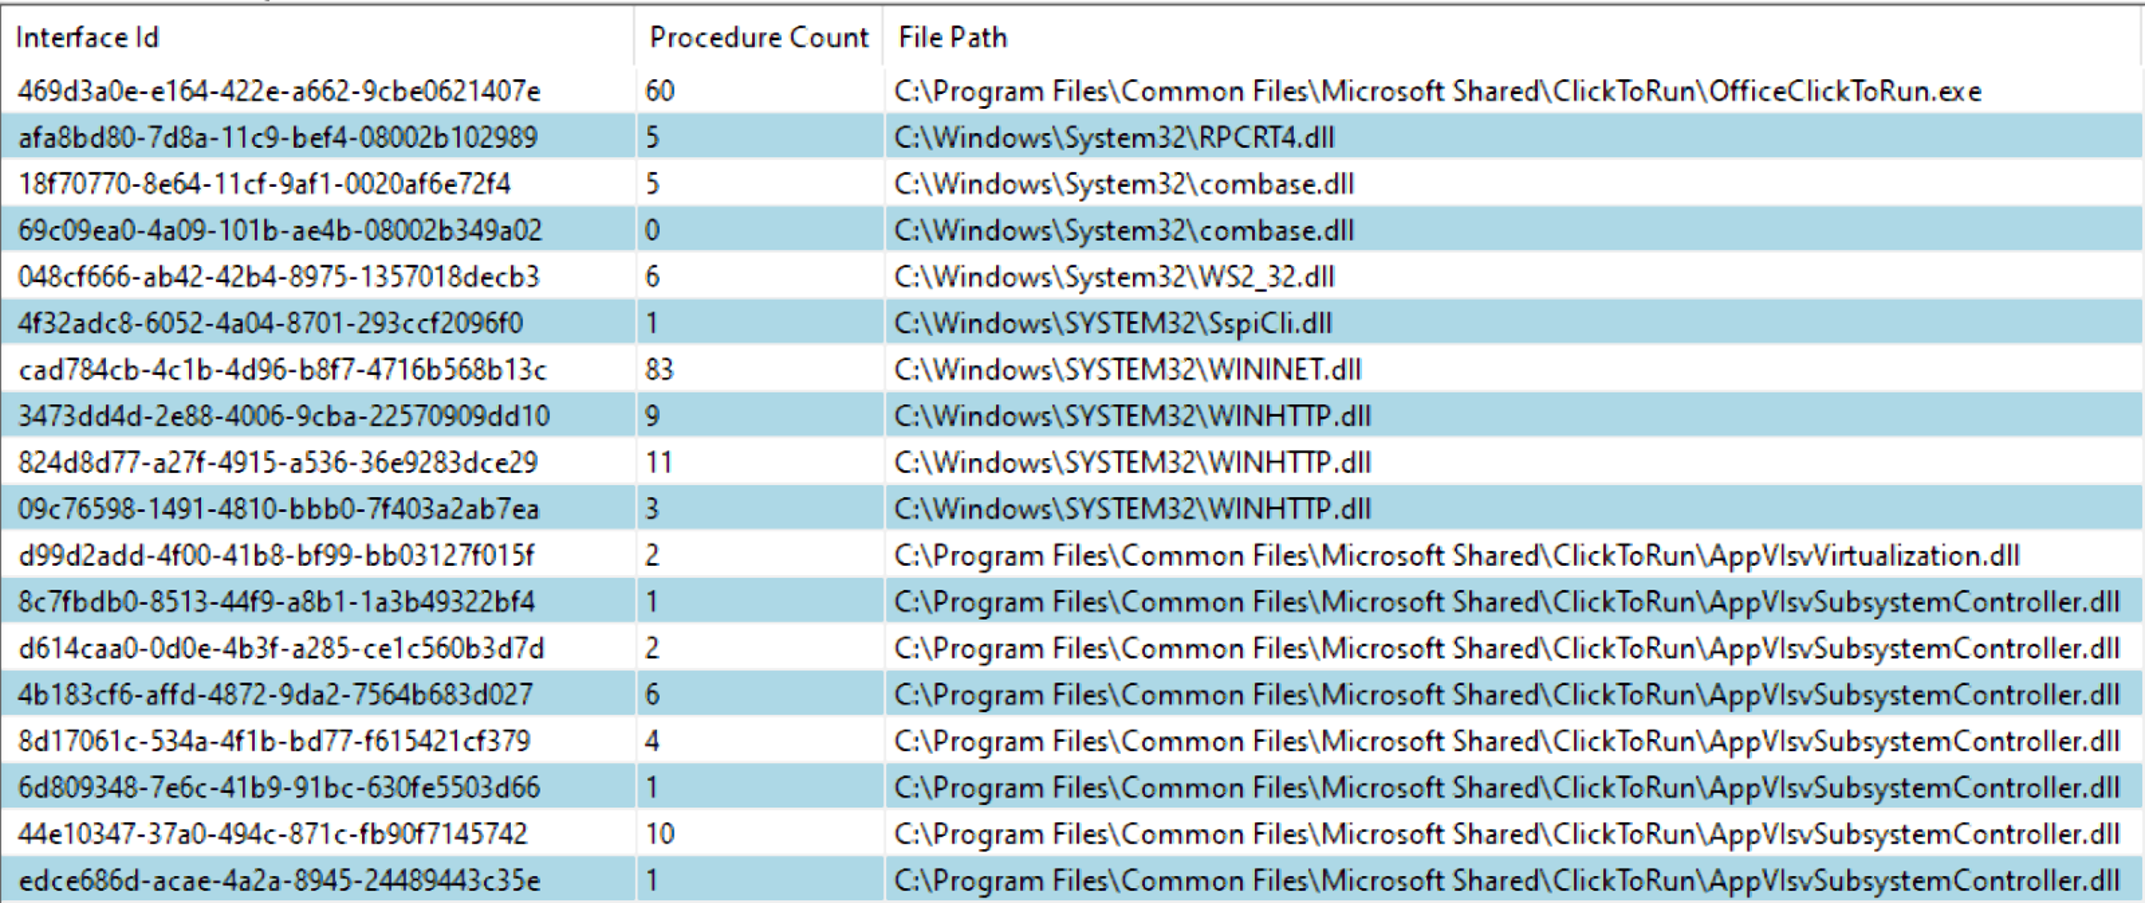
Task: Click procedure count 83
Action: coord(660,370)
